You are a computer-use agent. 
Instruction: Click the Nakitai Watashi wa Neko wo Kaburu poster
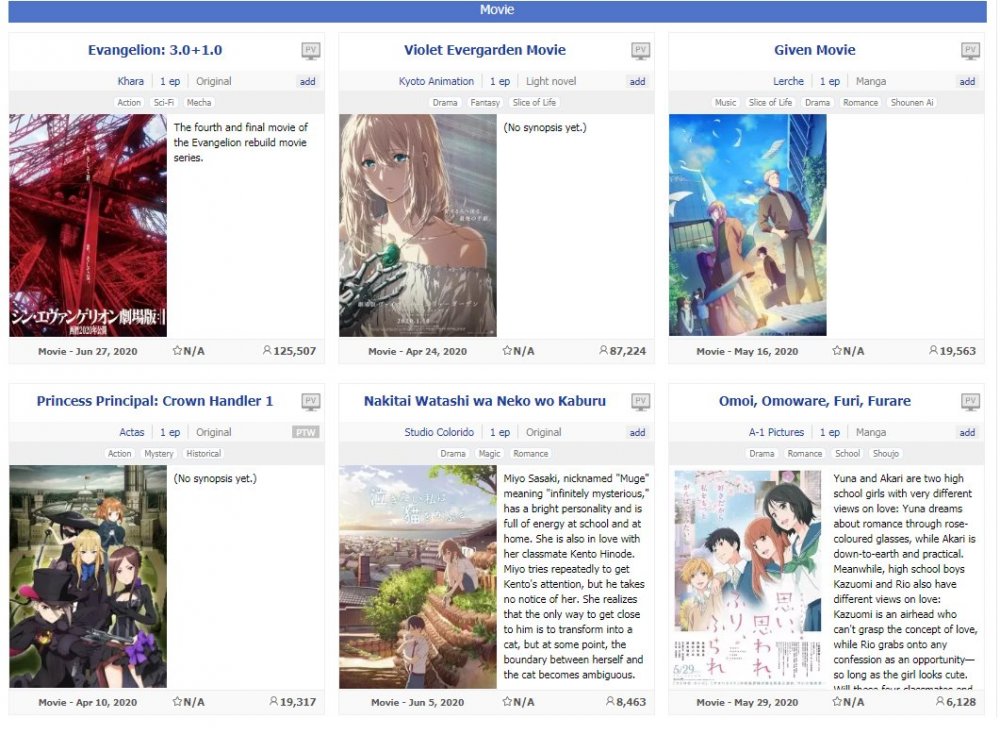(418, 577)
